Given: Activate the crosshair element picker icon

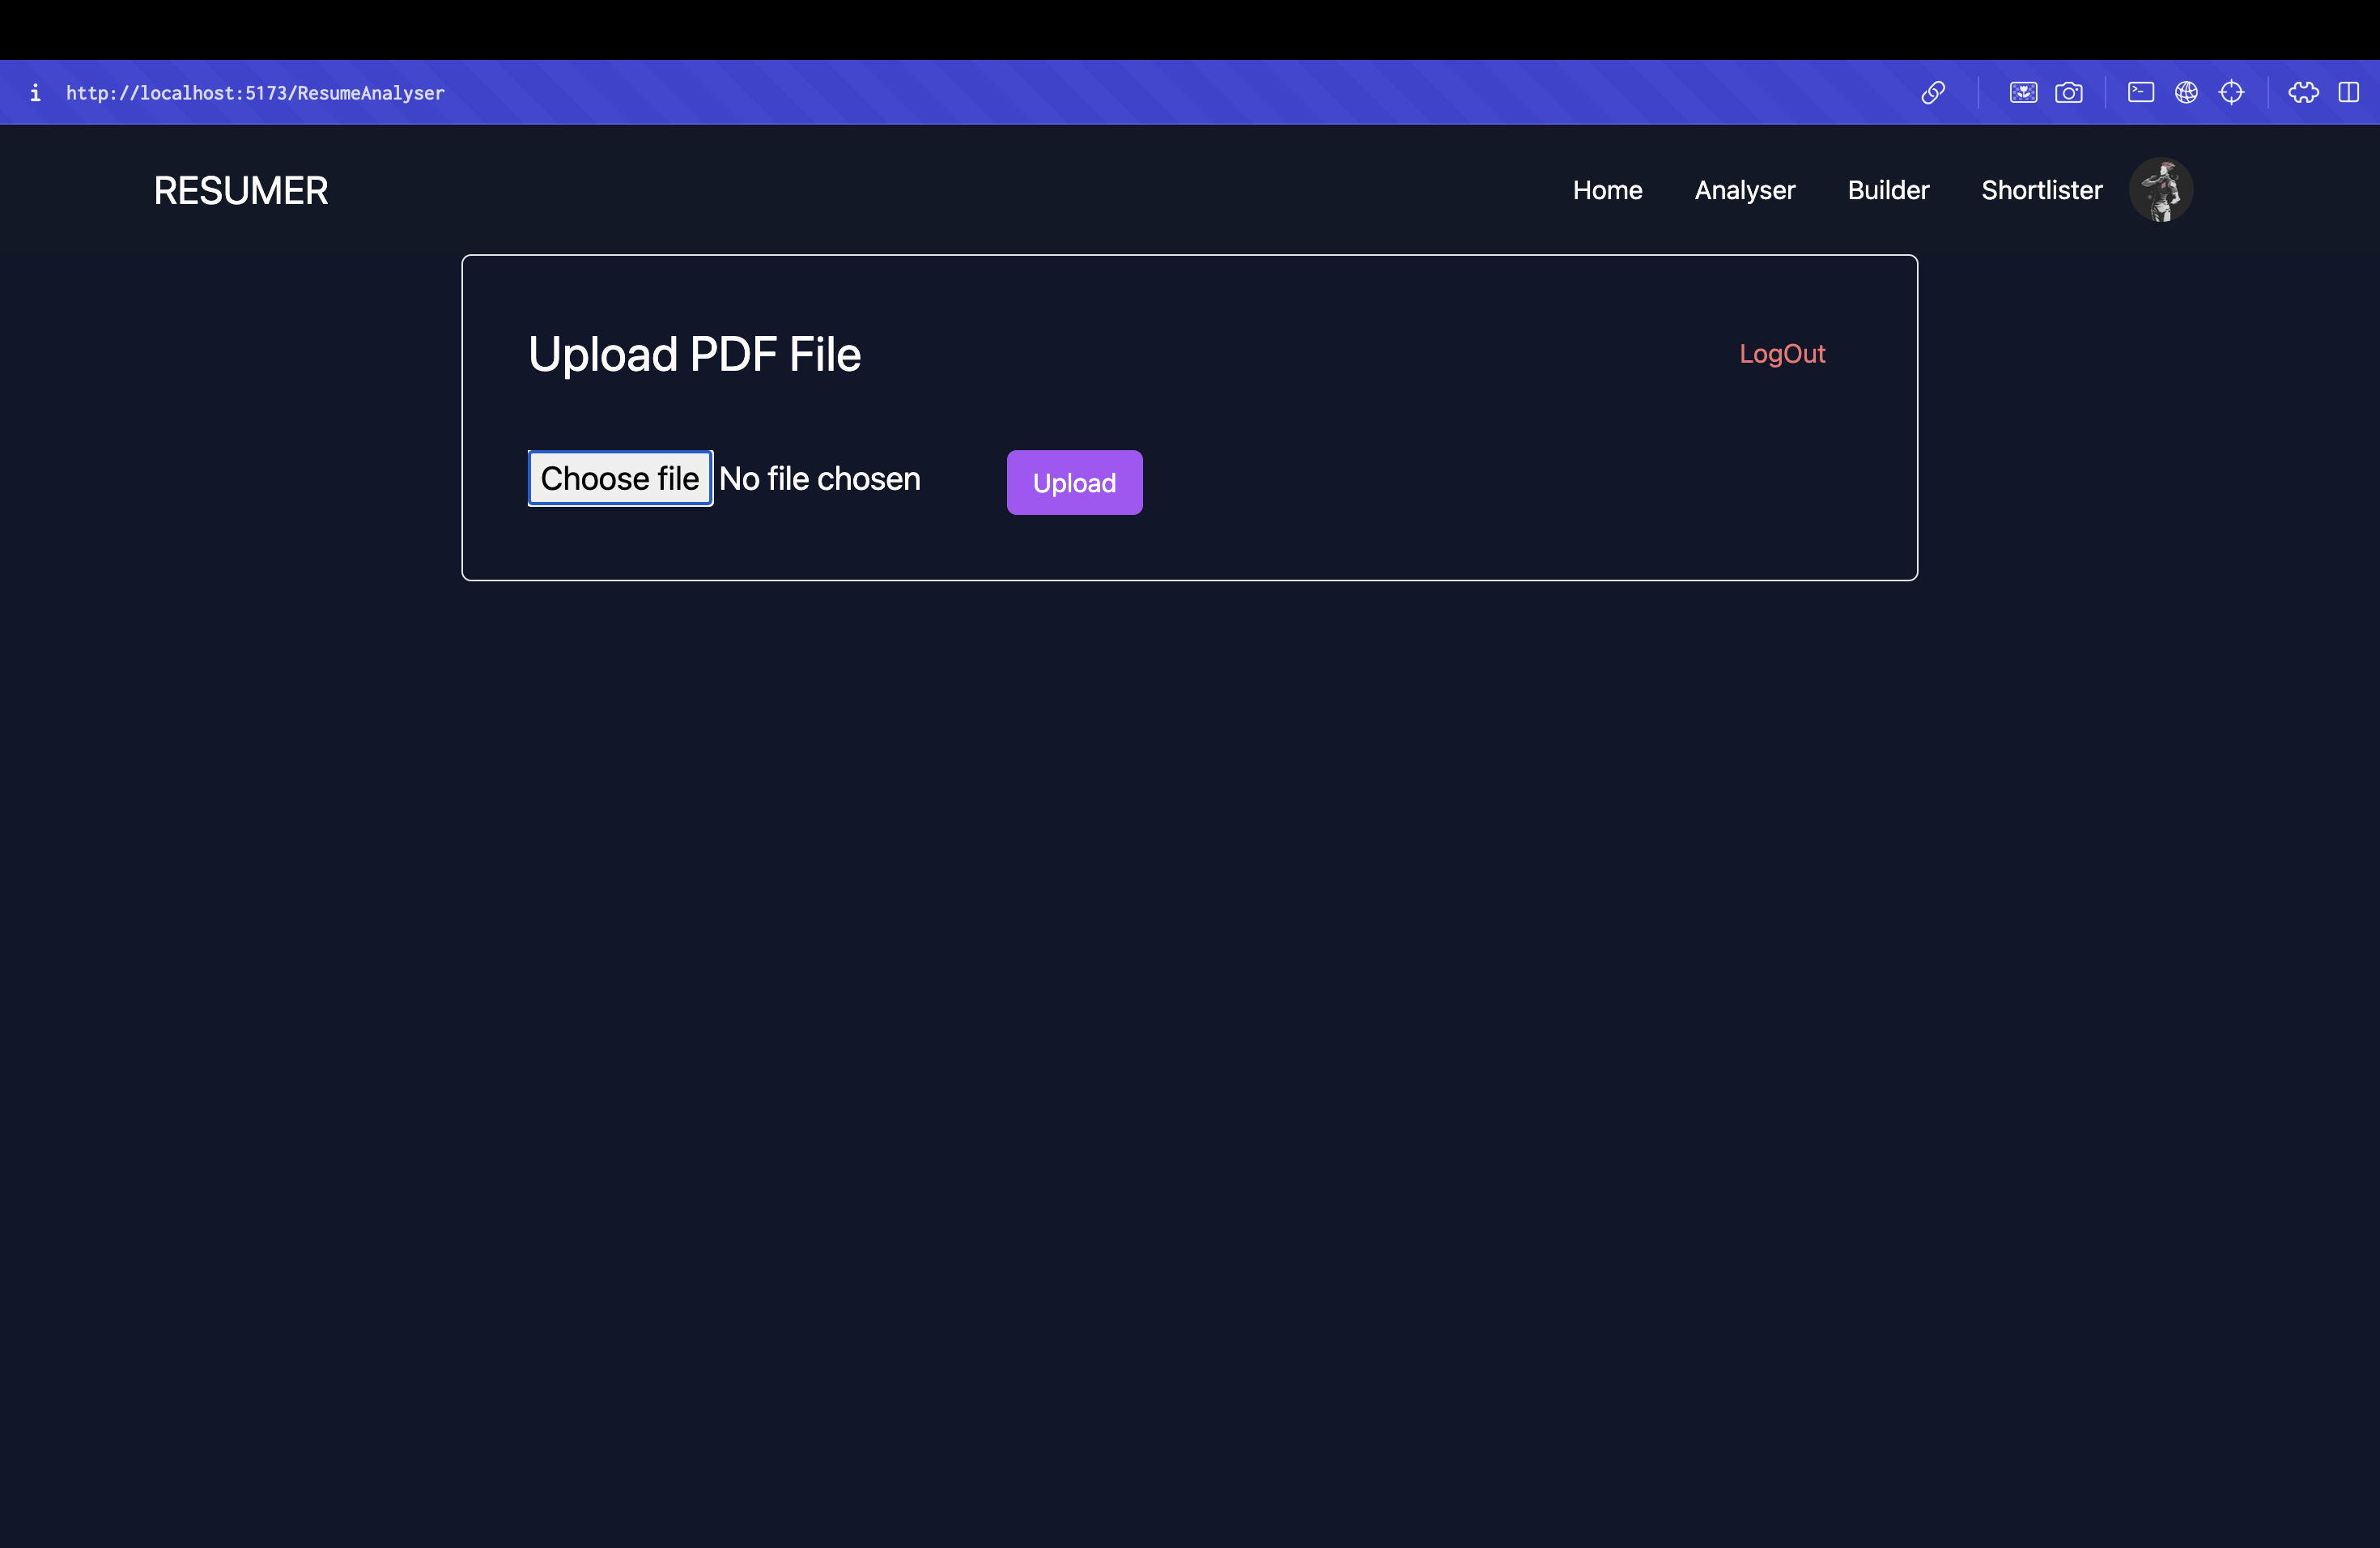Looking at the screenshot, I should (x=2231, y=93).
